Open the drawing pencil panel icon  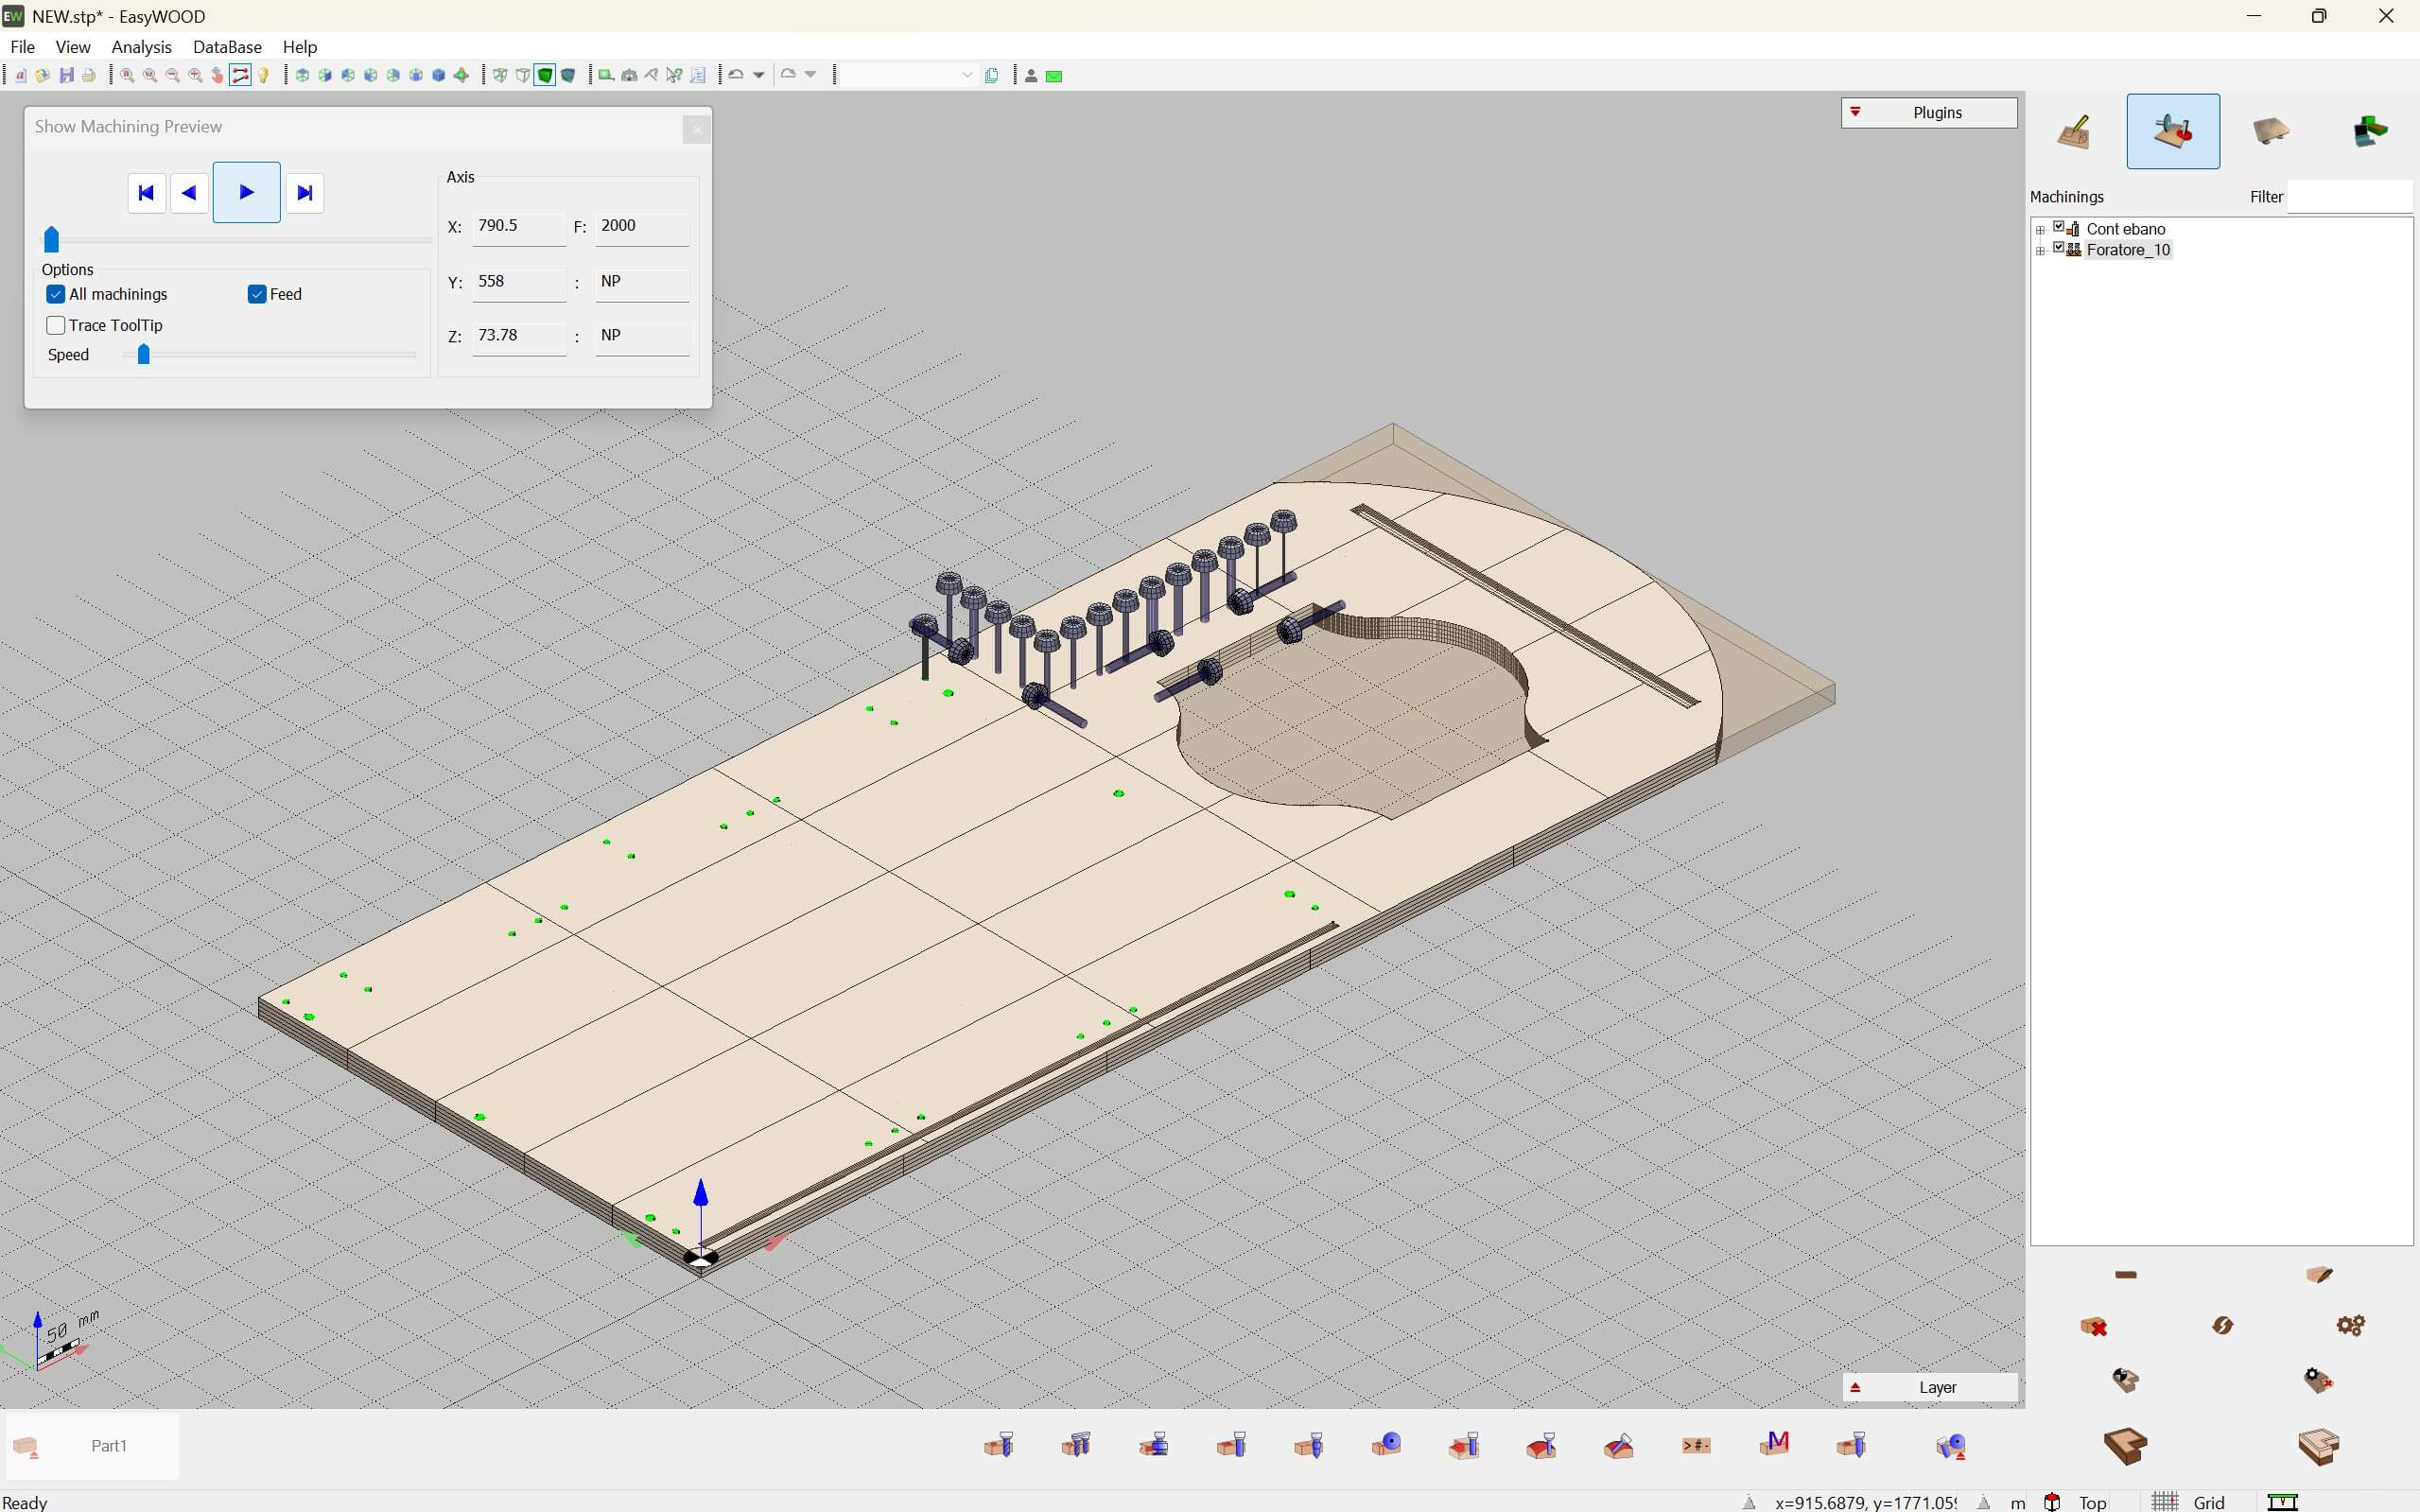coord(2074,131)
